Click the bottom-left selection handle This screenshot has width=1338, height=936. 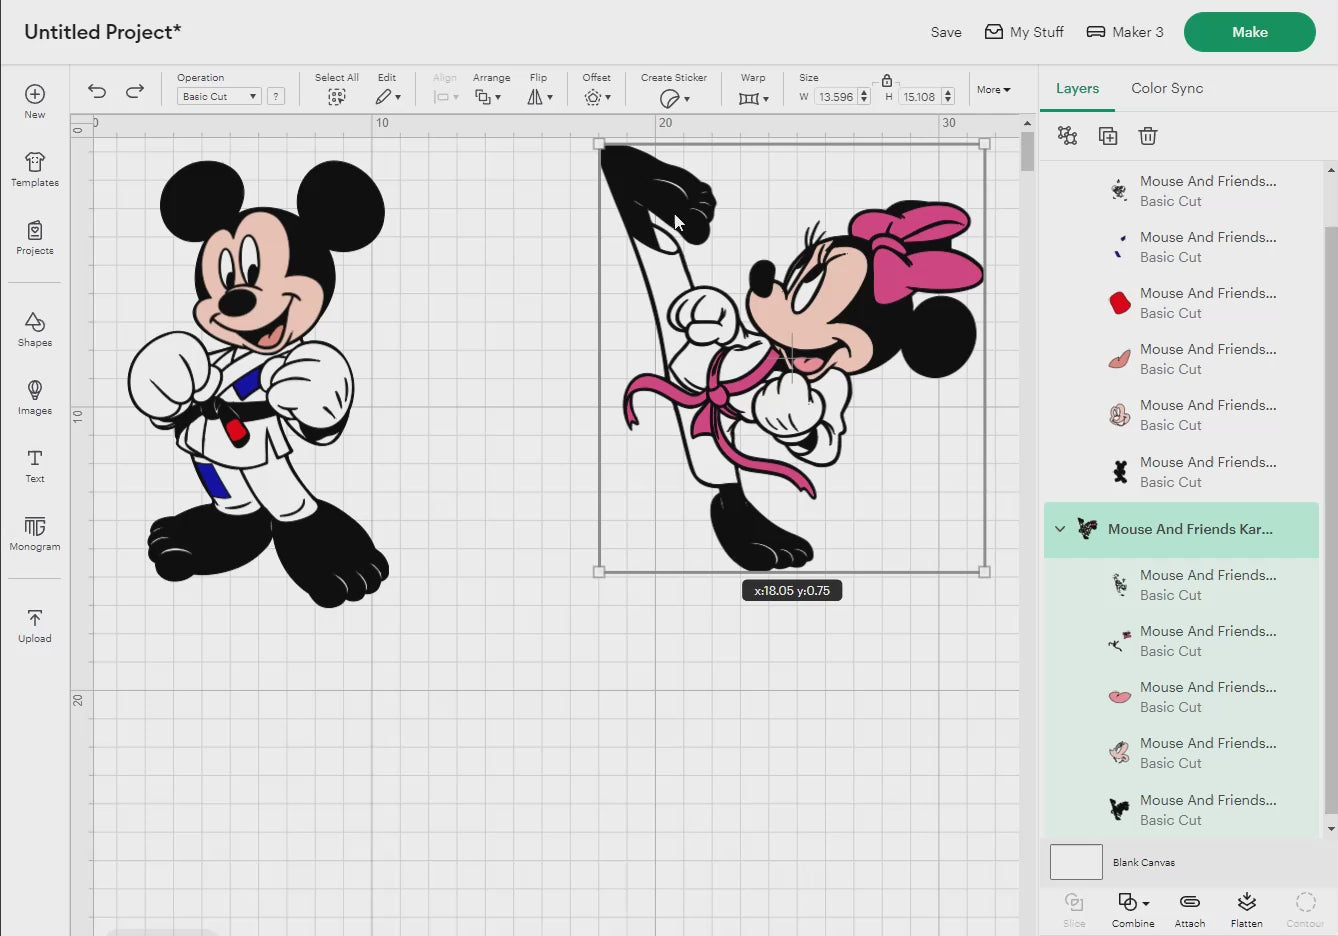coord(599,572)
